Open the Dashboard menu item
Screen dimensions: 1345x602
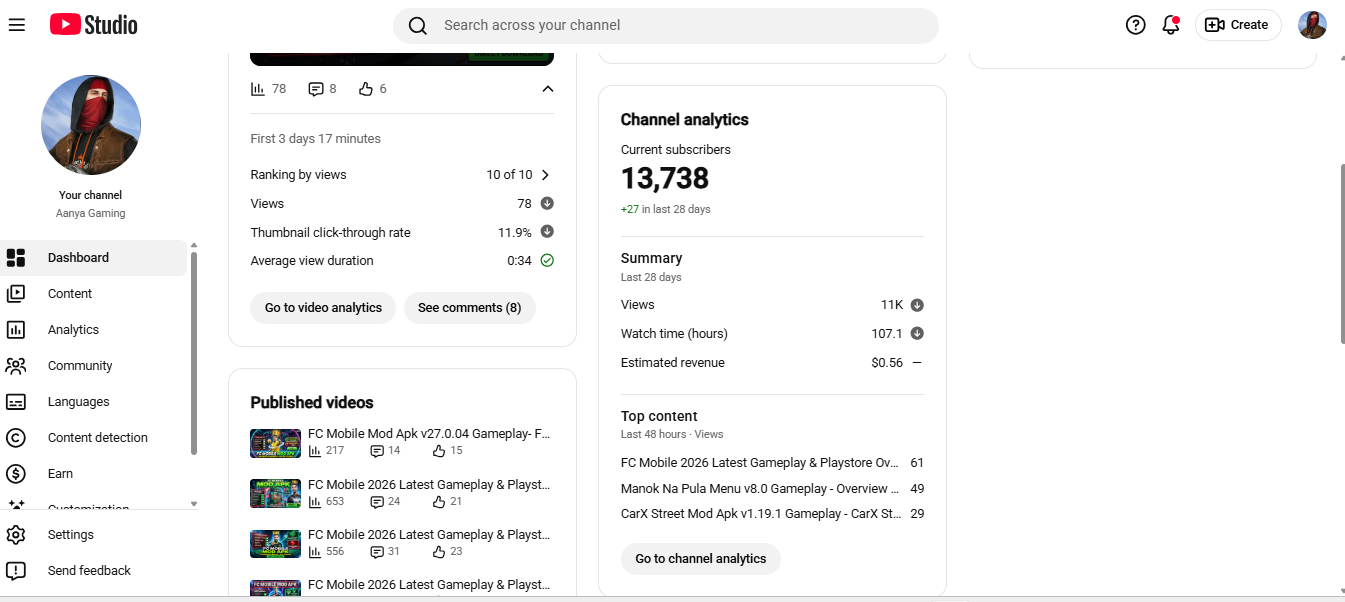(94, 258)
